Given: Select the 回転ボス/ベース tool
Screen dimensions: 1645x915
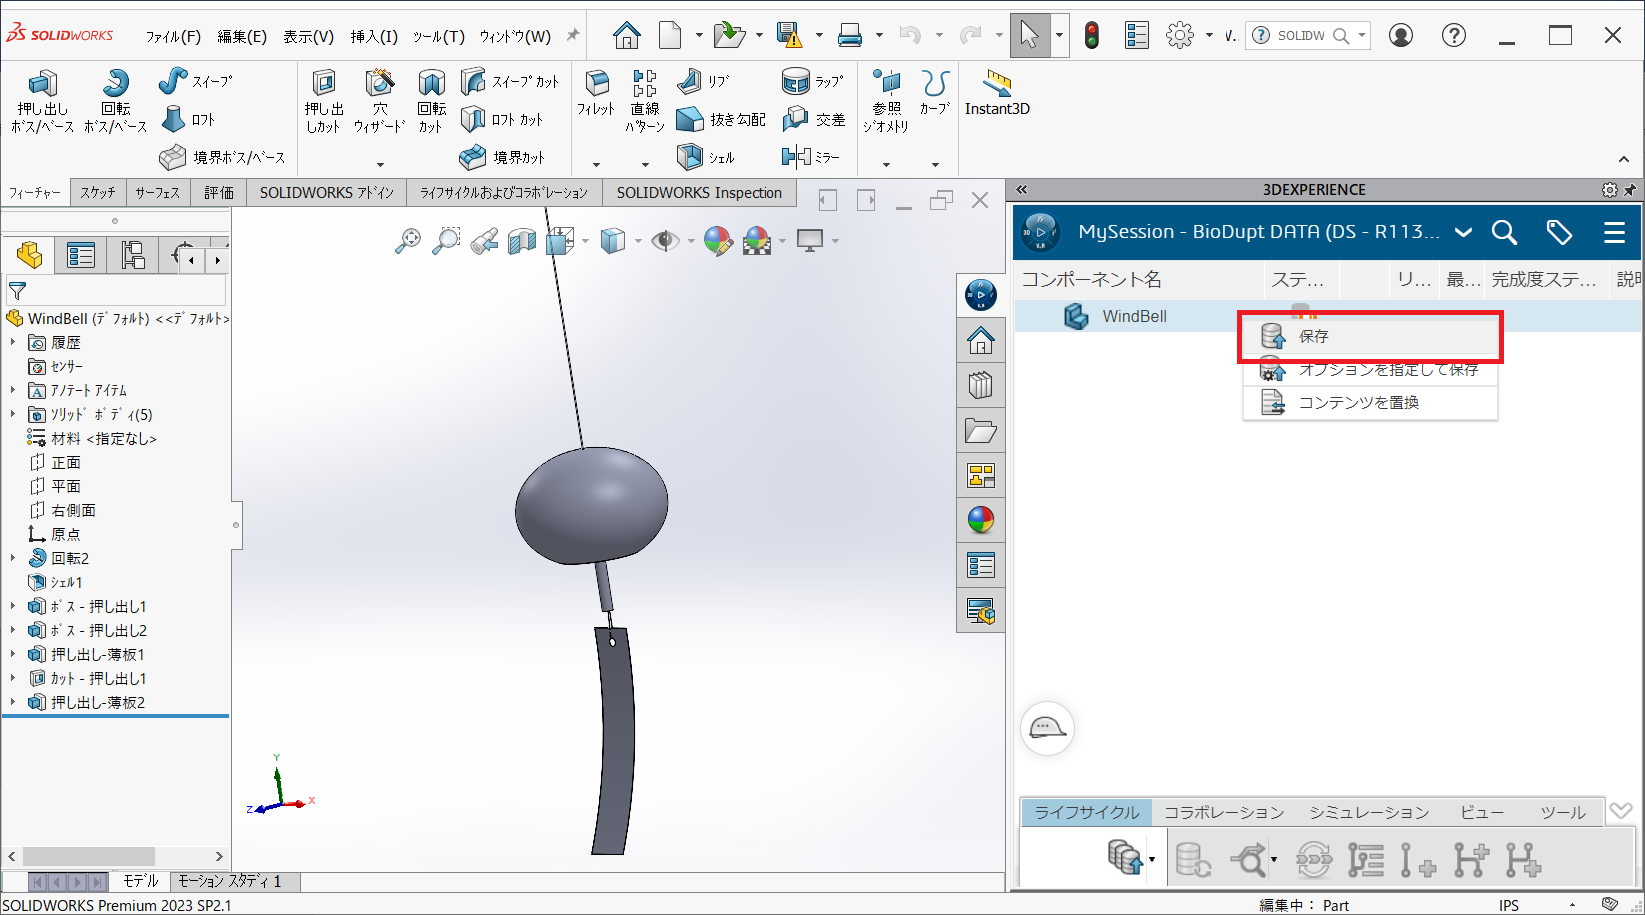Looking at the screenshot, I should point(114,99).
